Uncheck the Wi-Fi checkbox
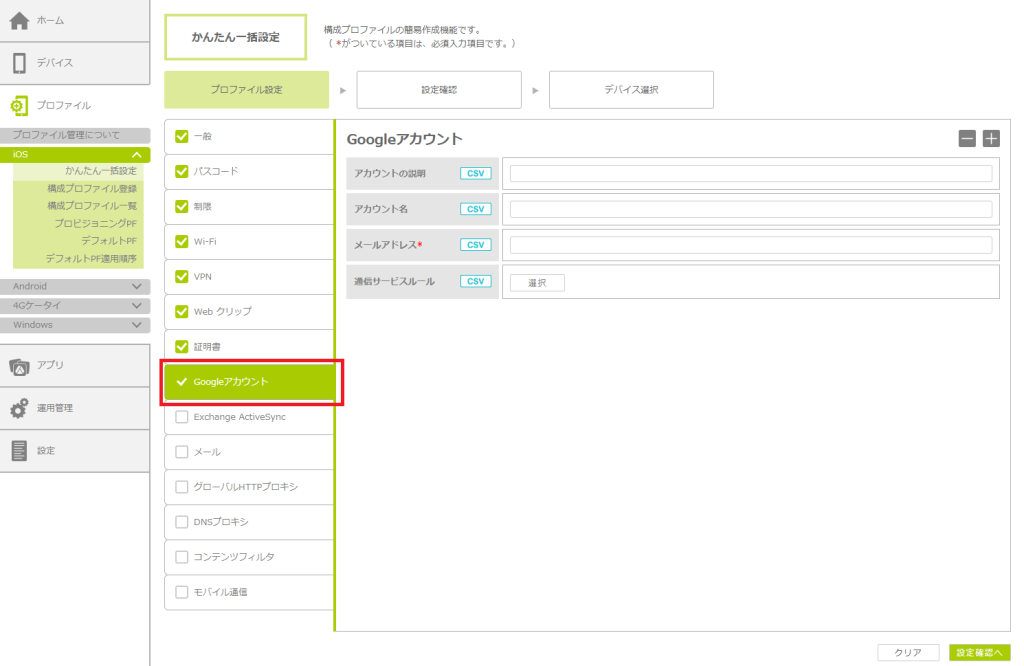The height and width of the screenshot is (666, 1024). (181, 241)
